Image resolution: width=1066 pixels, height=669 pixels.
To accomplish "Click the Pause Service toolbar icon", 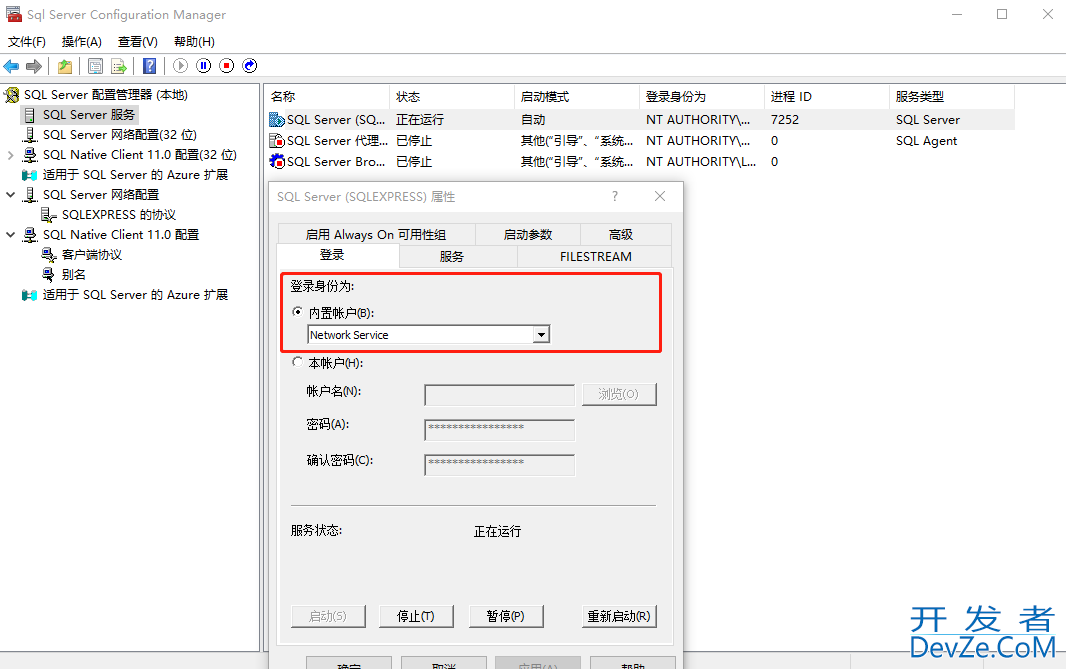I will 204,66.
